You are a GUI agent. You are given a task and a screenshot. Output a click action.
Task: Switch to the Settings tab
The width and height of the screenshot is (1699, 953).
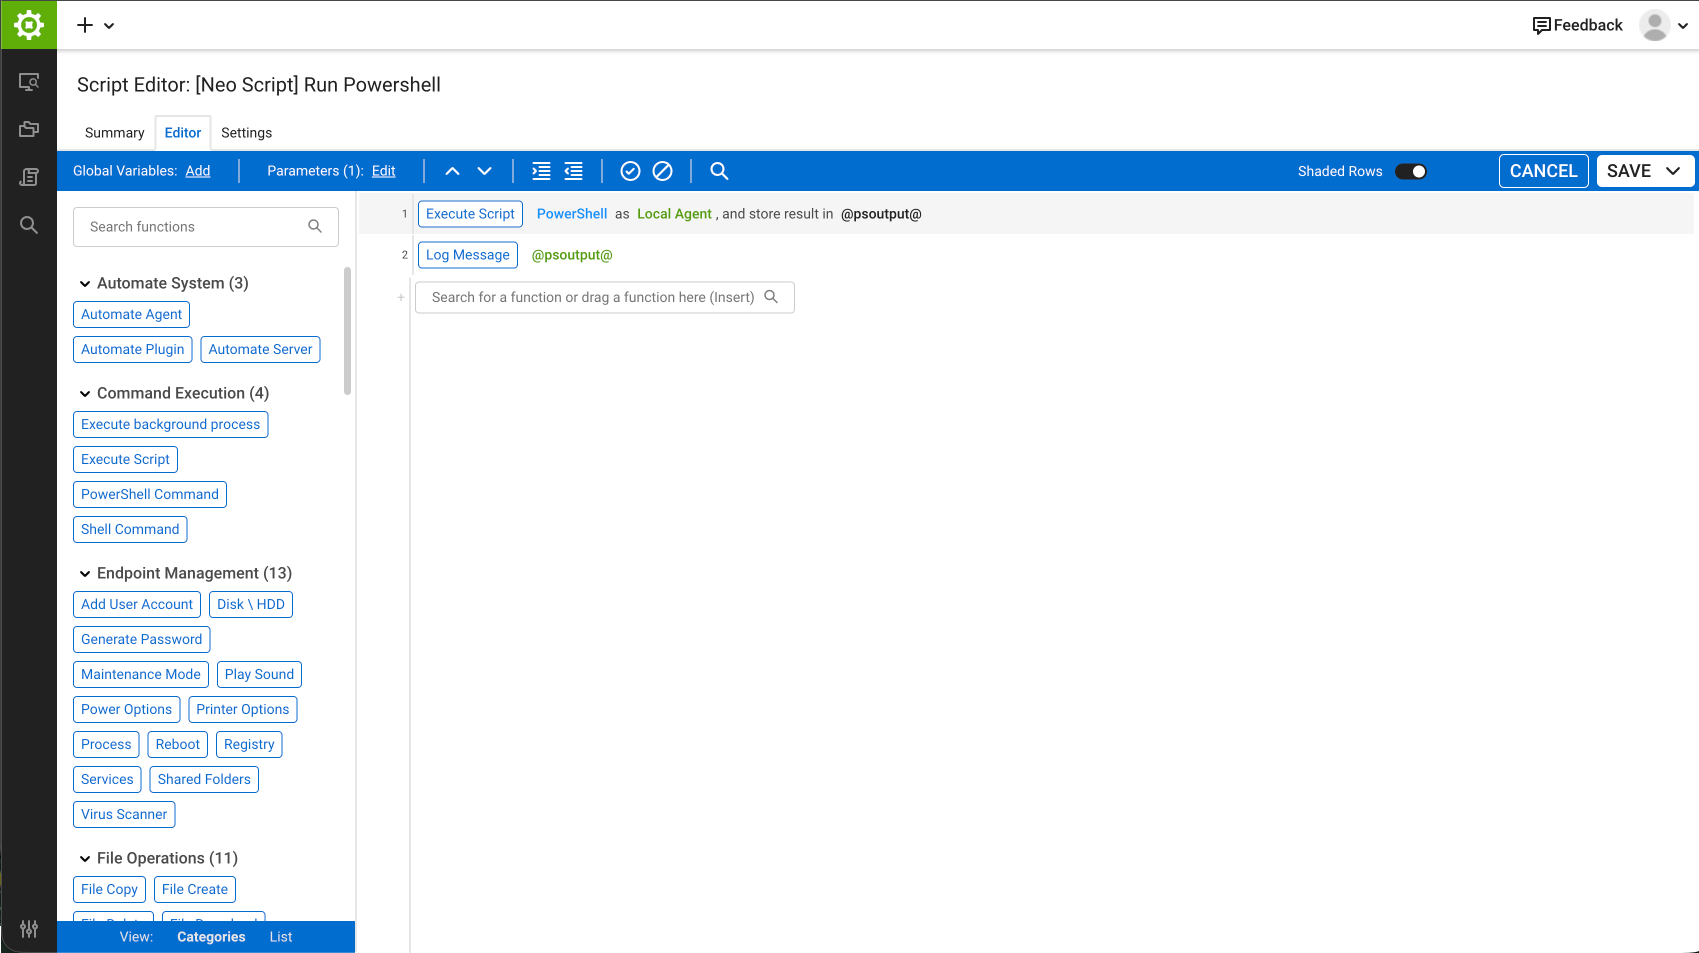coord(246,133)
